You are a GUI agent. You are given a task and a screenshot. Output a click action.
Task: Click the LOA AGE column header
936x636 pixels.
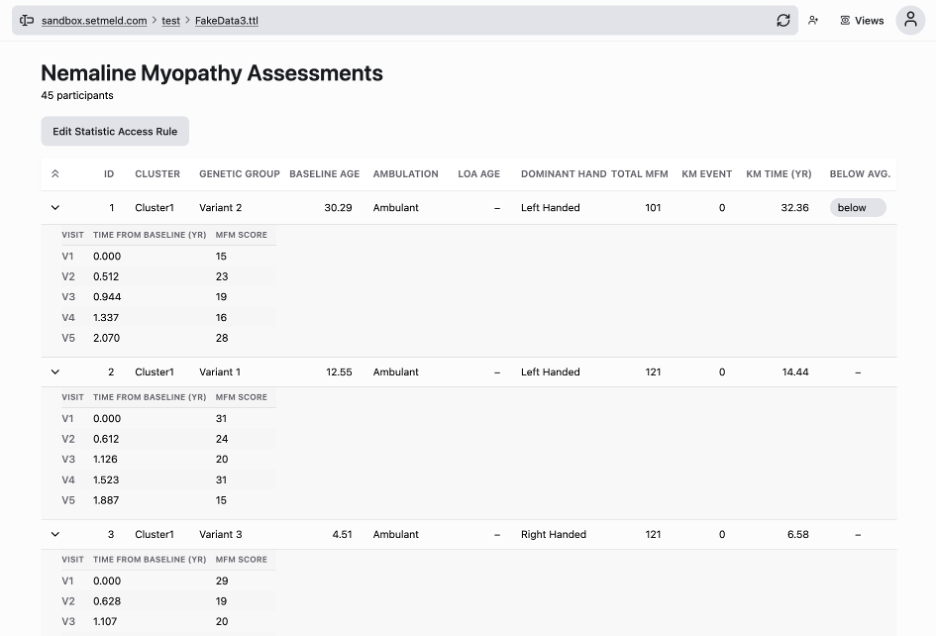[x=479, y=174]
